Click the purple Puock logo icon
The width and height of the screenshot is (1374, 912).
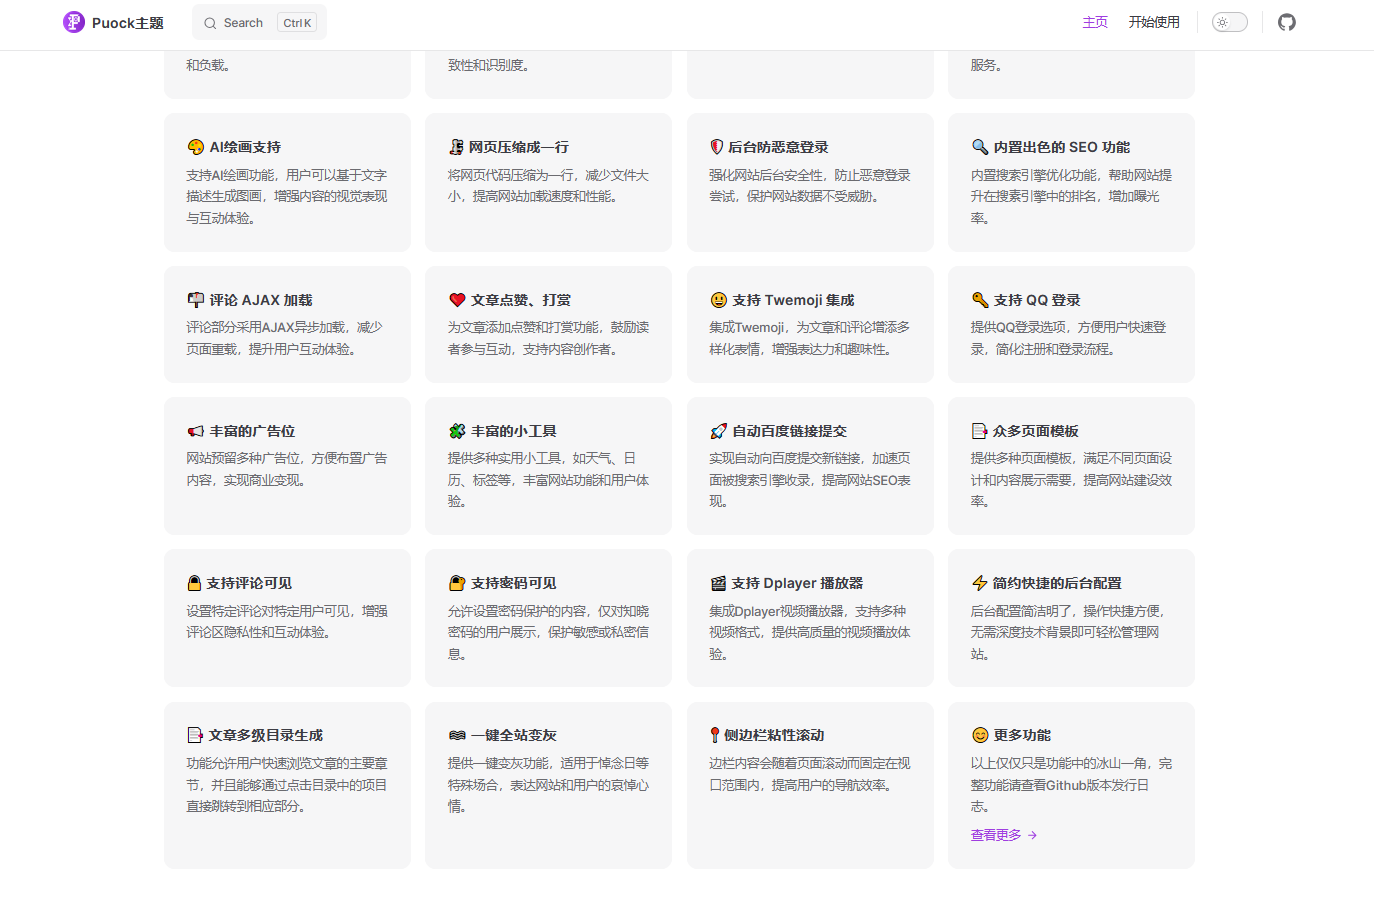coord(73,21)
